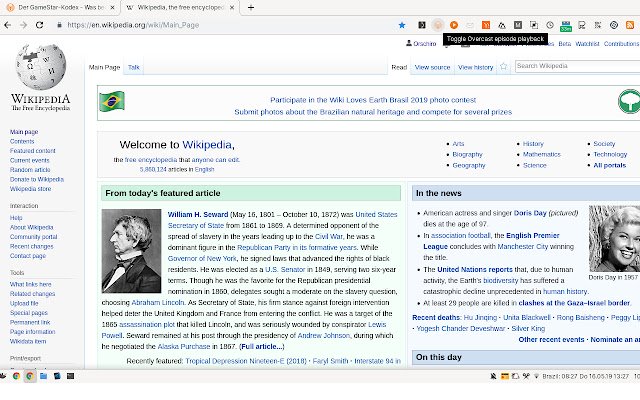This screenshot has height=400, width=640.
Task: Click the Search Wikipedia field
Action: tap(577, 66)
